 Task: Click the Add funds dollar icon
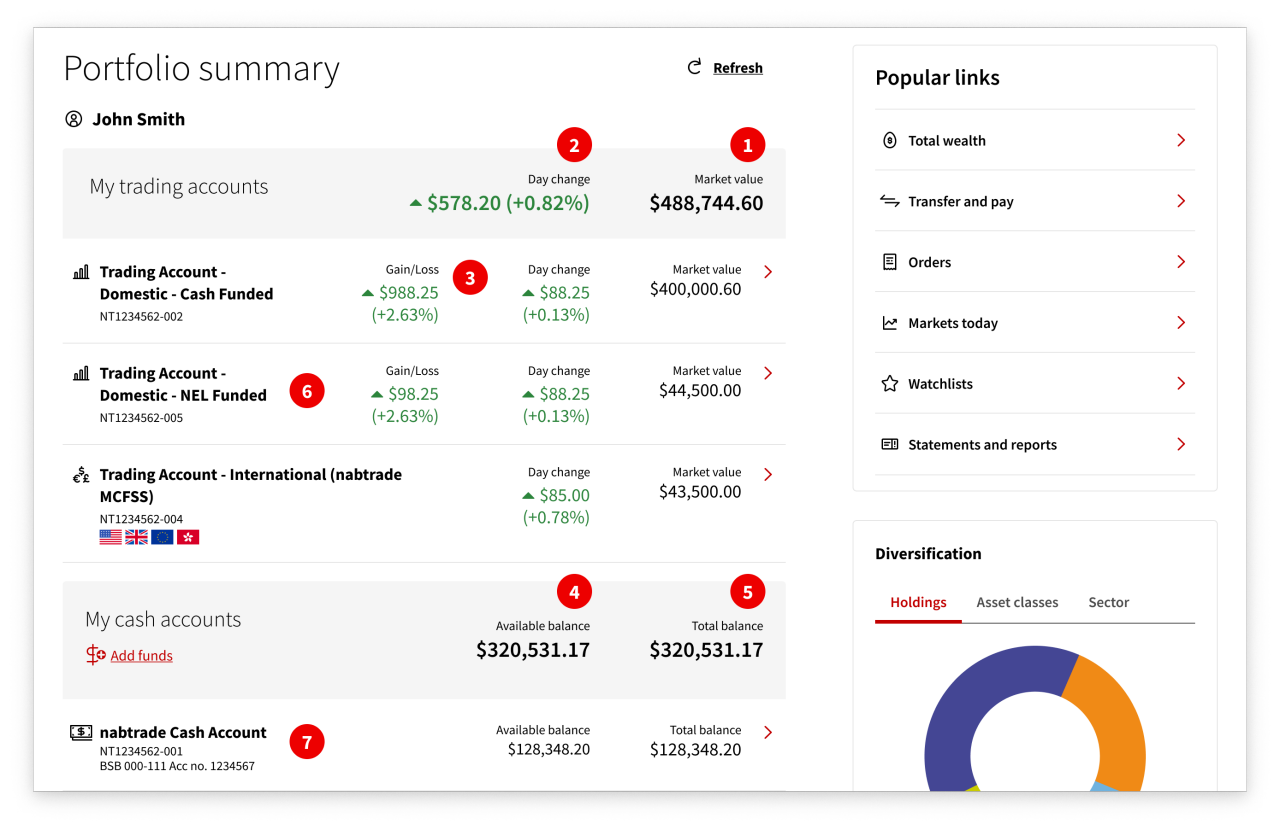coord(95,655)
